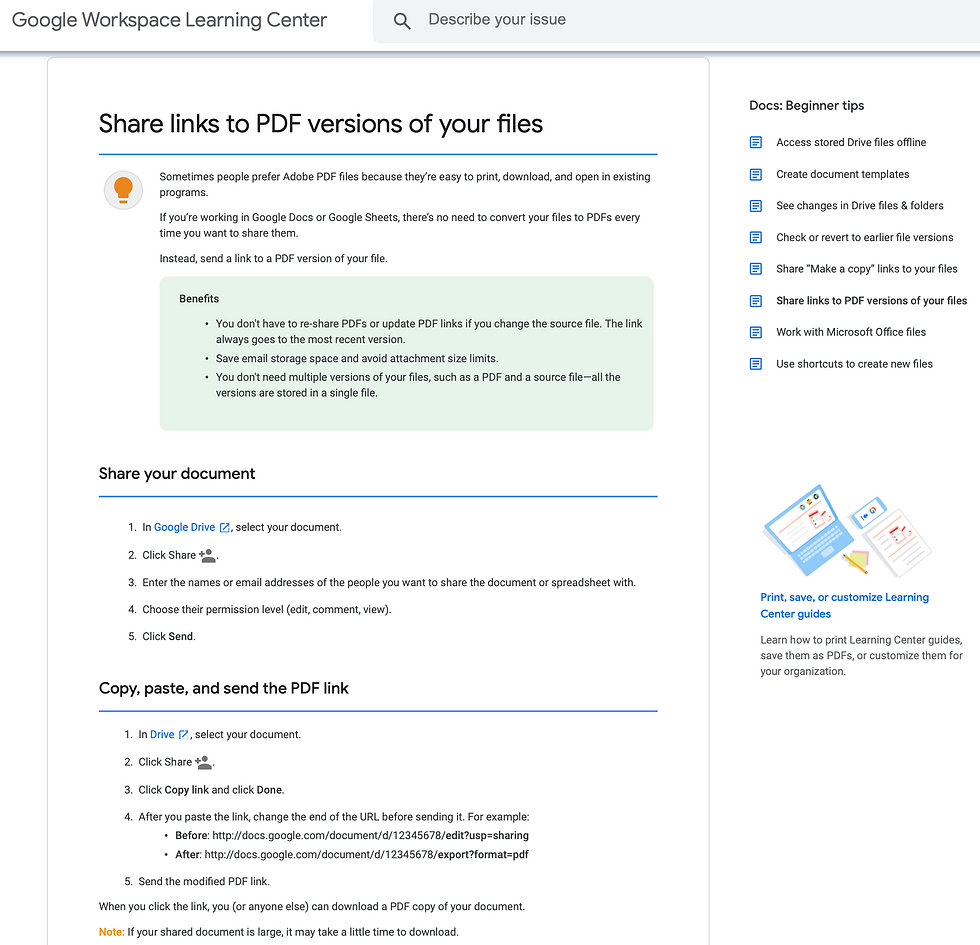
Task: Click external-link icon next to 'Drive' link
Action: click(x=184, y=735)
